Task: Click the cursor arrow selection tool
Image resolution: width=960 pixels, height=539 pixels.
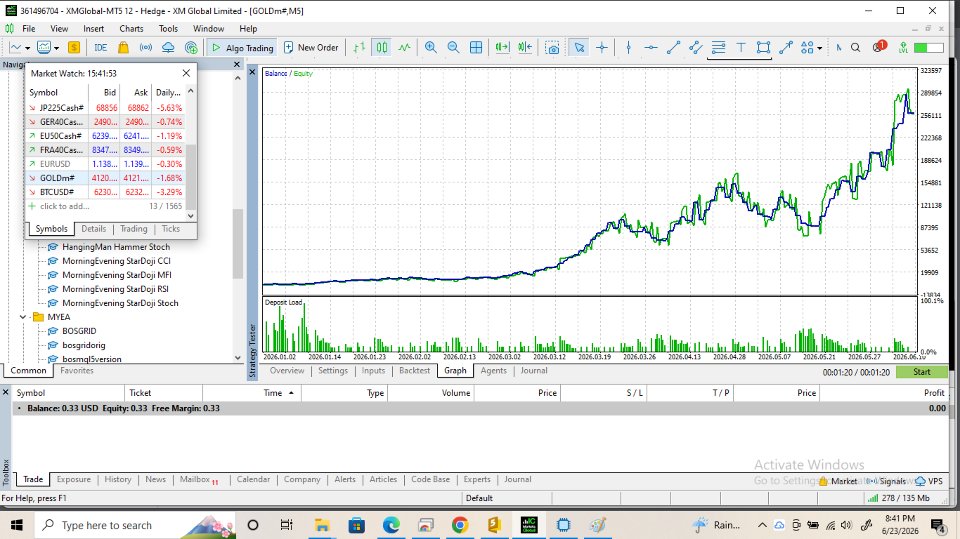Action: [x=579, y=47]
